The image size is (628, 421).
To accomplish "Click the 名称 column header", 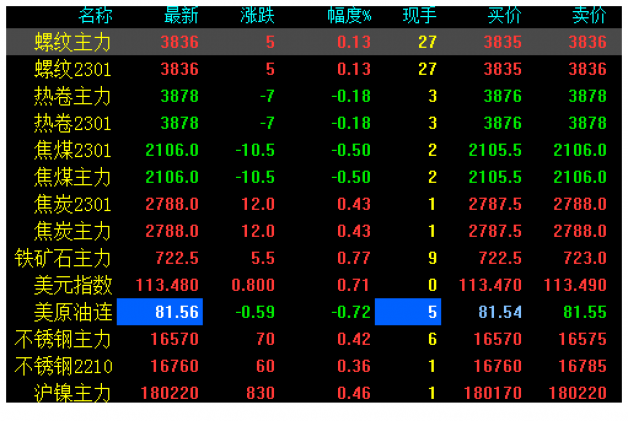I will pyautogui.click(x=95, y=15).
